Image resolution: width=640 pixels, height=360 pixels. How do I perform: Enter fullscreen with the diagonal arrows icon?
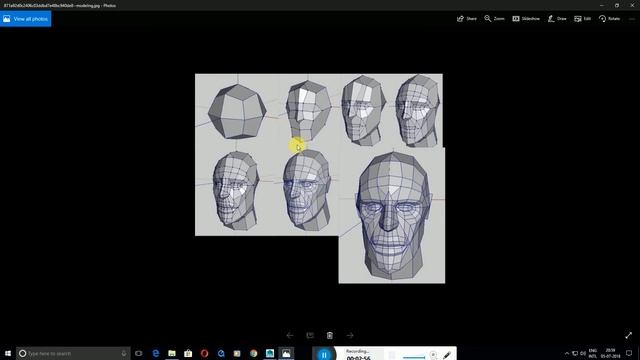(x=629, y=336)
